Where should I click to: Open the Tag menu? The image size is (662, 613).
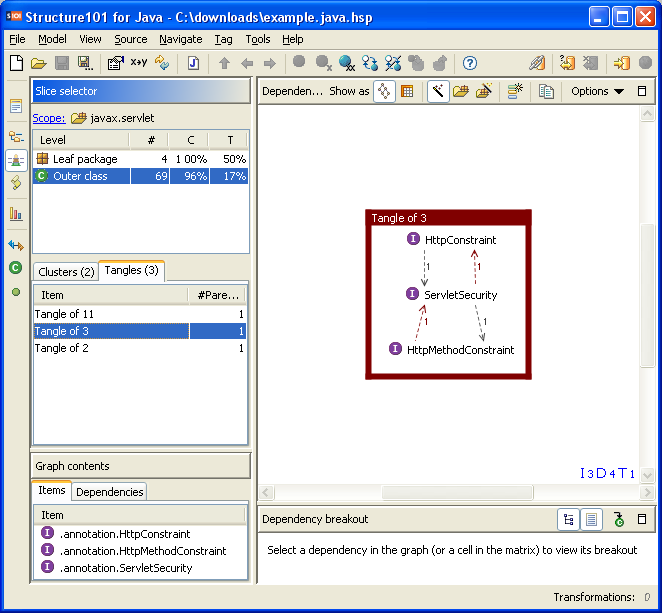click(x=223, y=39)
